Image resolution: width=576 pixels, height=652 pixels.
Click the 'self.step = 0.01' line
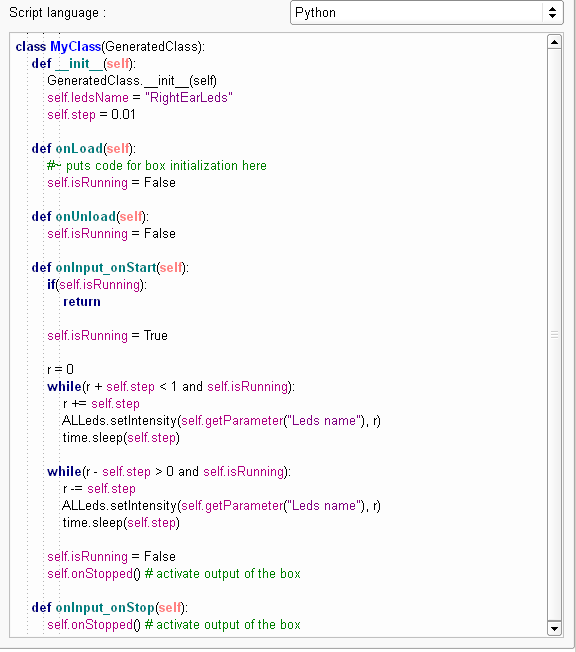pos(91,114)
